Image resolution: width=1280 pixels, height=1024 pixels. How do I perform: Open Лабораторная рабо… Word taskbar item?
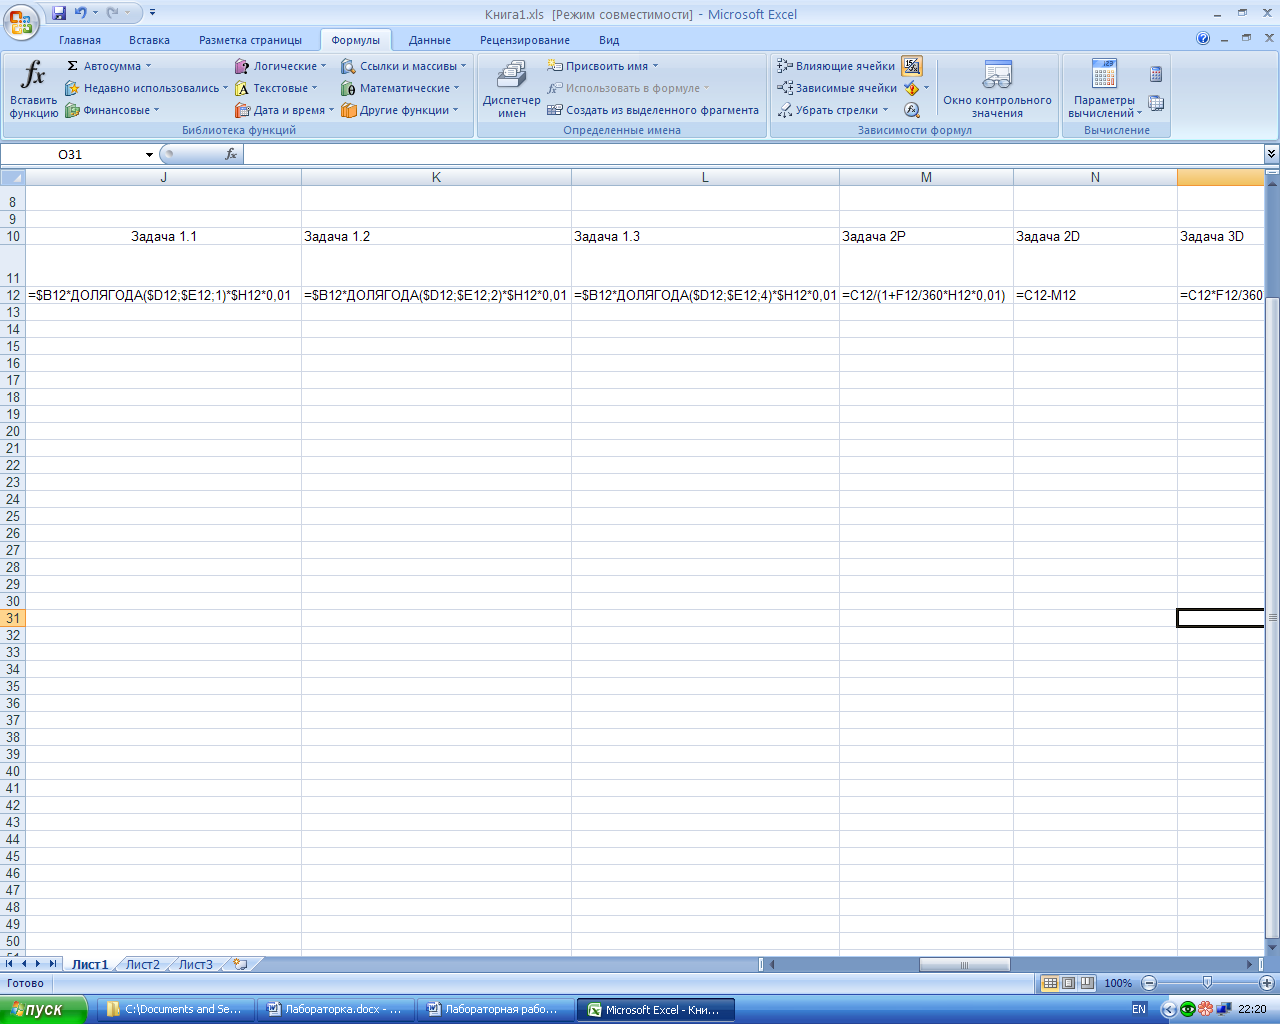pos(494,1009)
